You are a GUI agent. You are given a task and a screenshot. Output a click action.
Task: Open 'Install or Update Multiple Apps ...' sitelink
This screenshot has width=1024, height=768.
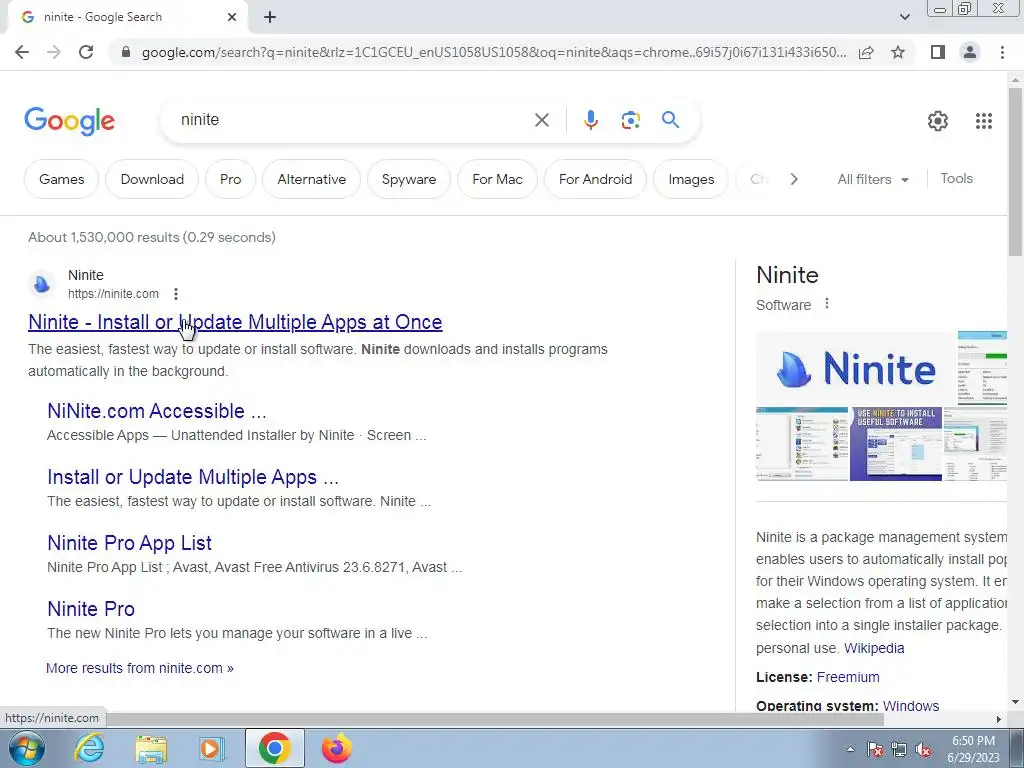click(193, 477)
